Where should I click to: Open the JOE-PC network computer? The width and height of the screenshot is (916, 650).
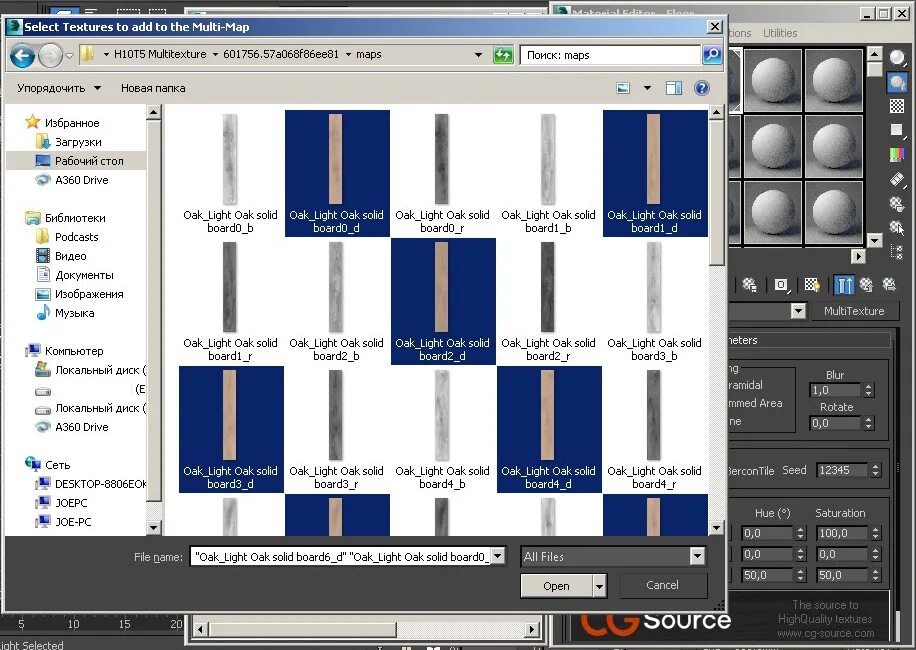[73, 522]
